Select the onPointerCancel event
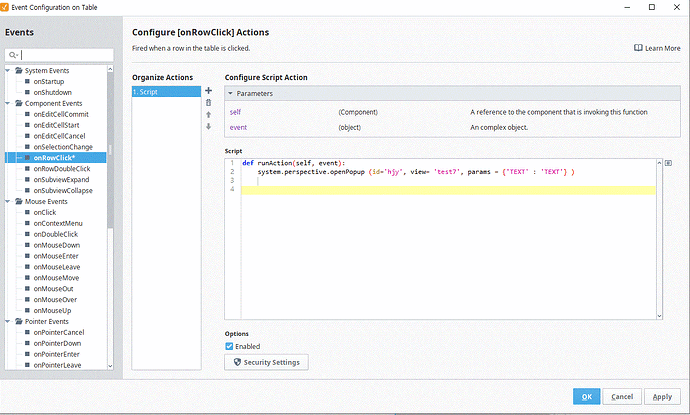 pos(59,332)
